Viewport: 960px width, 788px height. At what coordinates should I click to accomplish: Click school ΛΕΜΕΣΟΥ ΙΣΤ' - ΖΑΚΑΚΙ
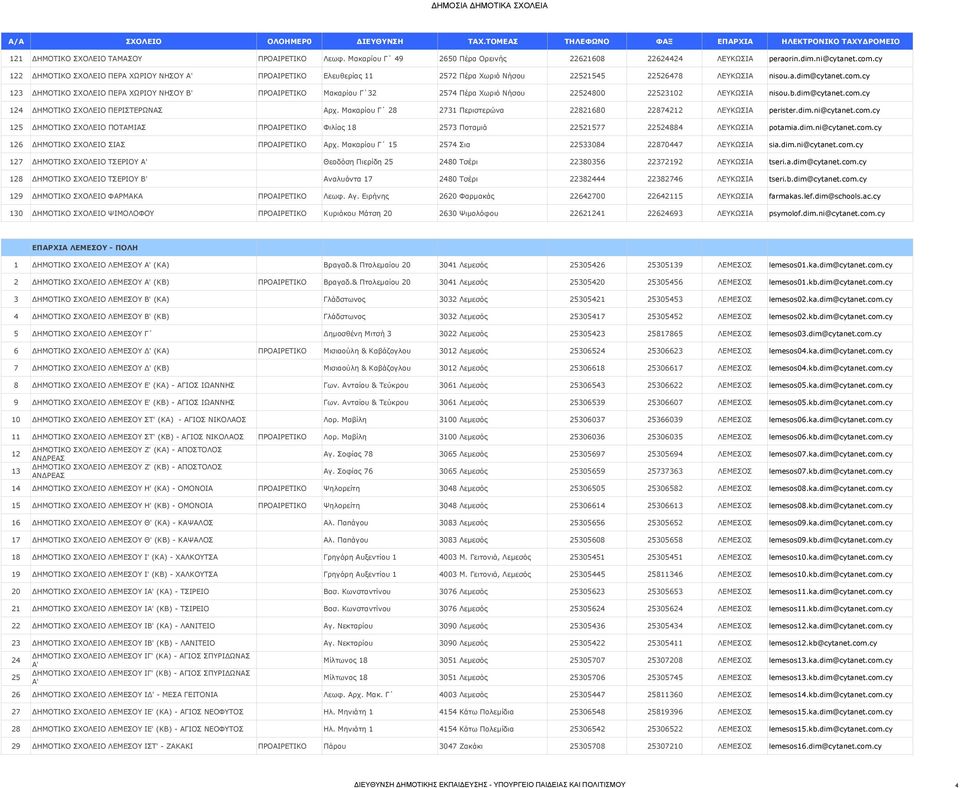[112, 746]
